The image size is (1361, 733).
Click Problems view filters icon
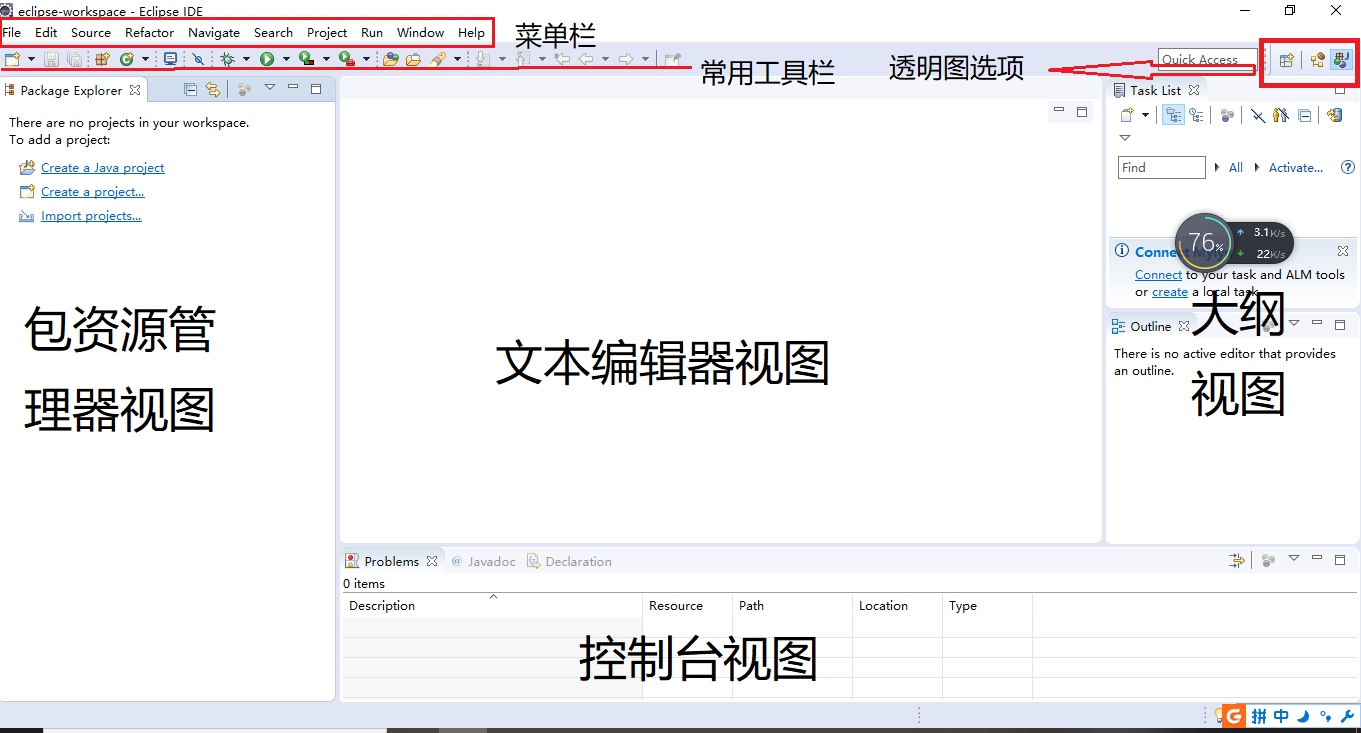coord(1237,560)
